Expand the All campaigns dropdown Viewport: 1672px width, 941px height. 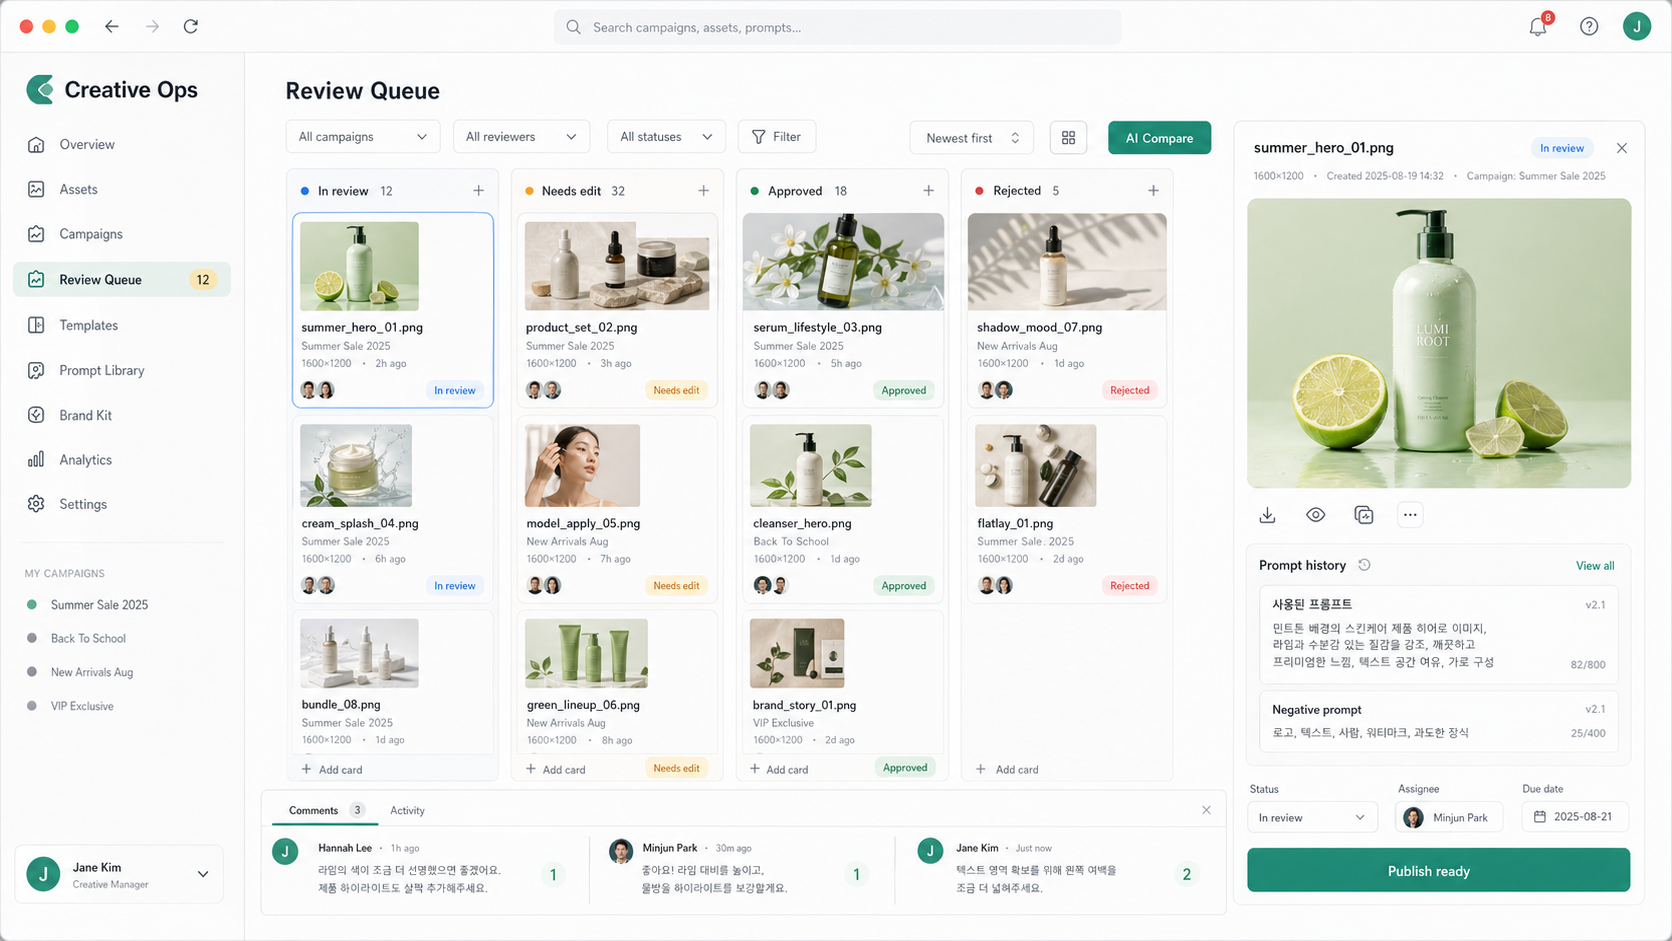pos(362,137)
